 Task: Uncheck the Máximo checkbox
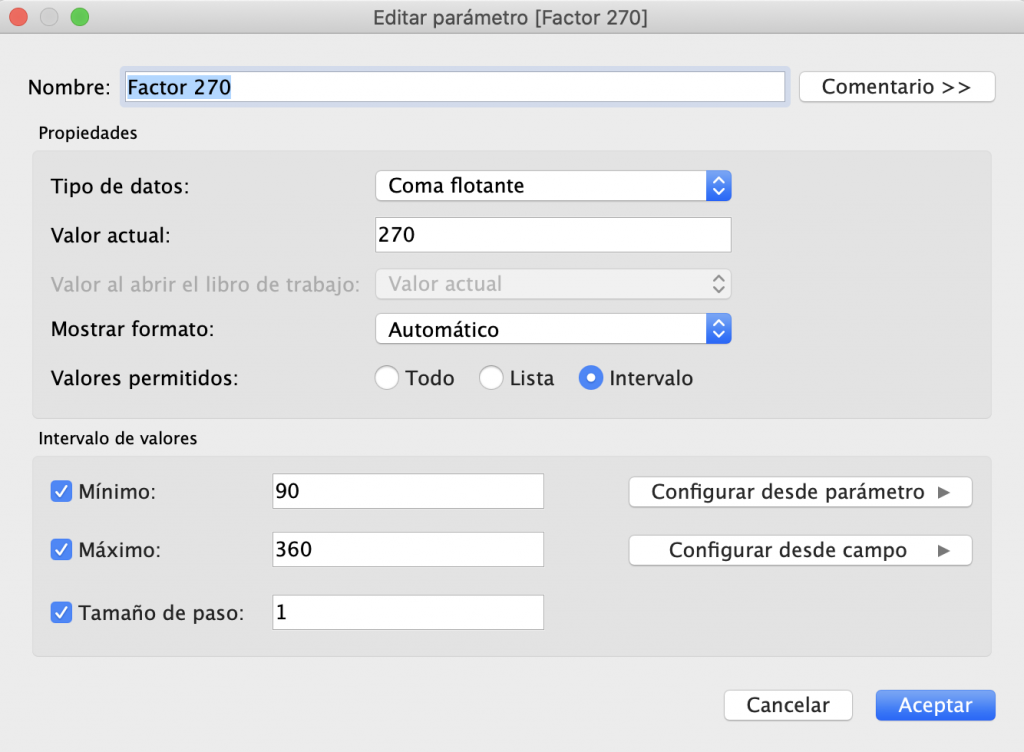point(61,550)
